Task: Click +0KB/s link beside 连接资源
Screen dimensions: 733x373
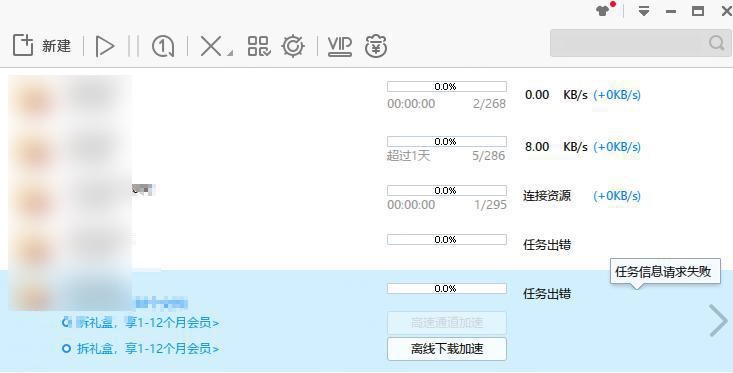Action: pyautogui.click(x=617, y=196)
